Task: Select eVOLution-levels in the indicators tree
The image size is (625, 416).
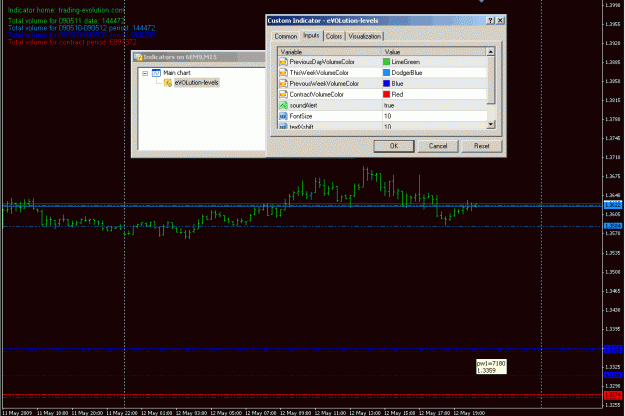Action: point(197,82)
